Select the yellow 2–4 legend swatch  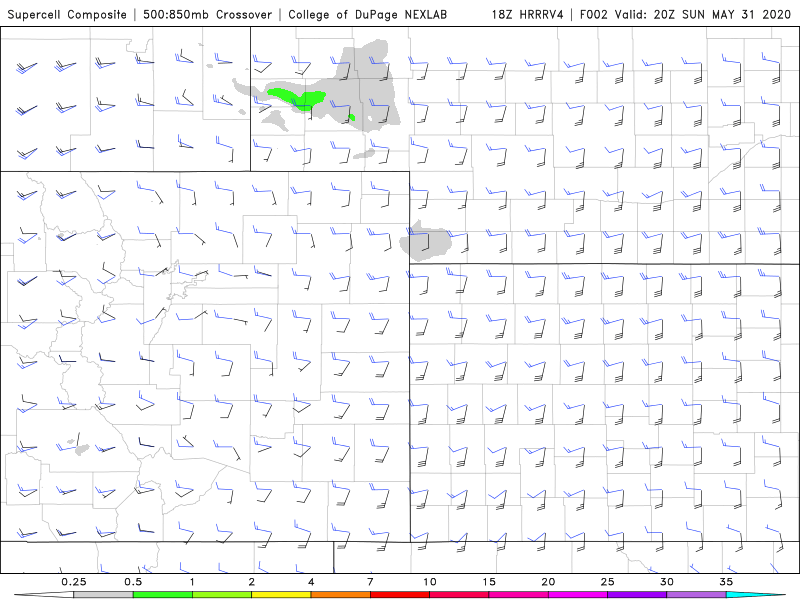[281, 594]
